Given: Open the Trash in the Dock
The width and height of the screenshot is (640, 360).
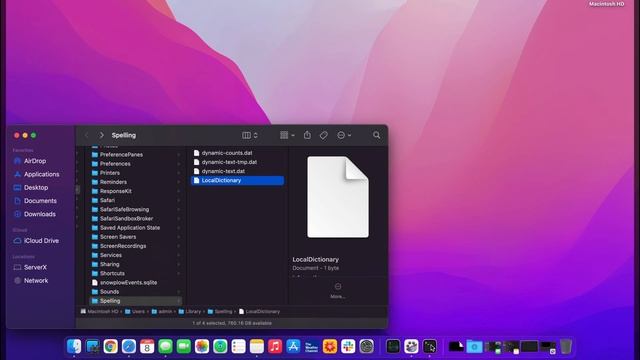Looking at the screenshot, I should [566, 347].
